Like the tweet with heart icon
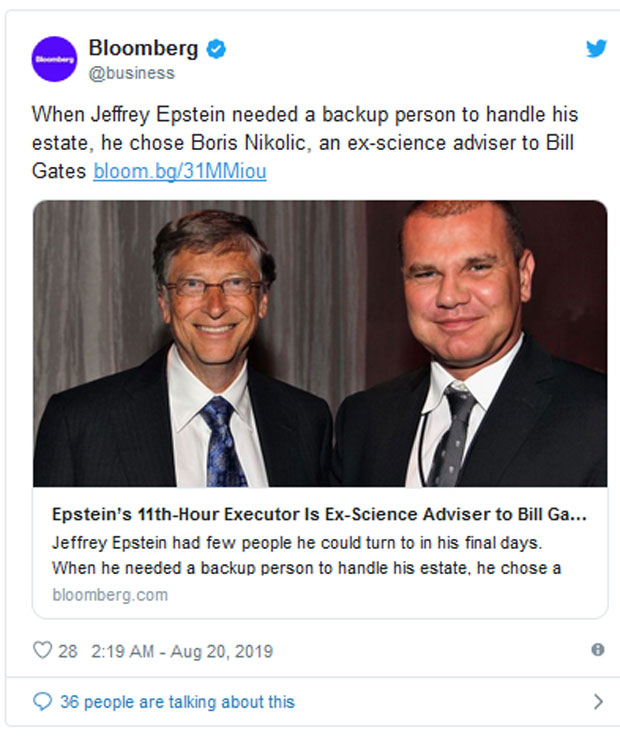620x741 pixels. coord(42,651)
